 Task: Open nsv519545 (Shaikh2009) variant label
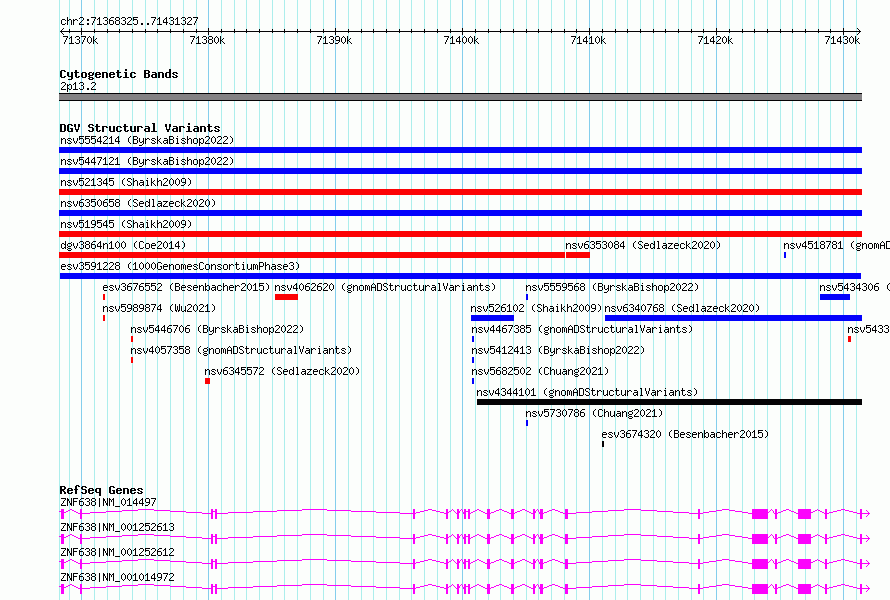tap(126, 224)
